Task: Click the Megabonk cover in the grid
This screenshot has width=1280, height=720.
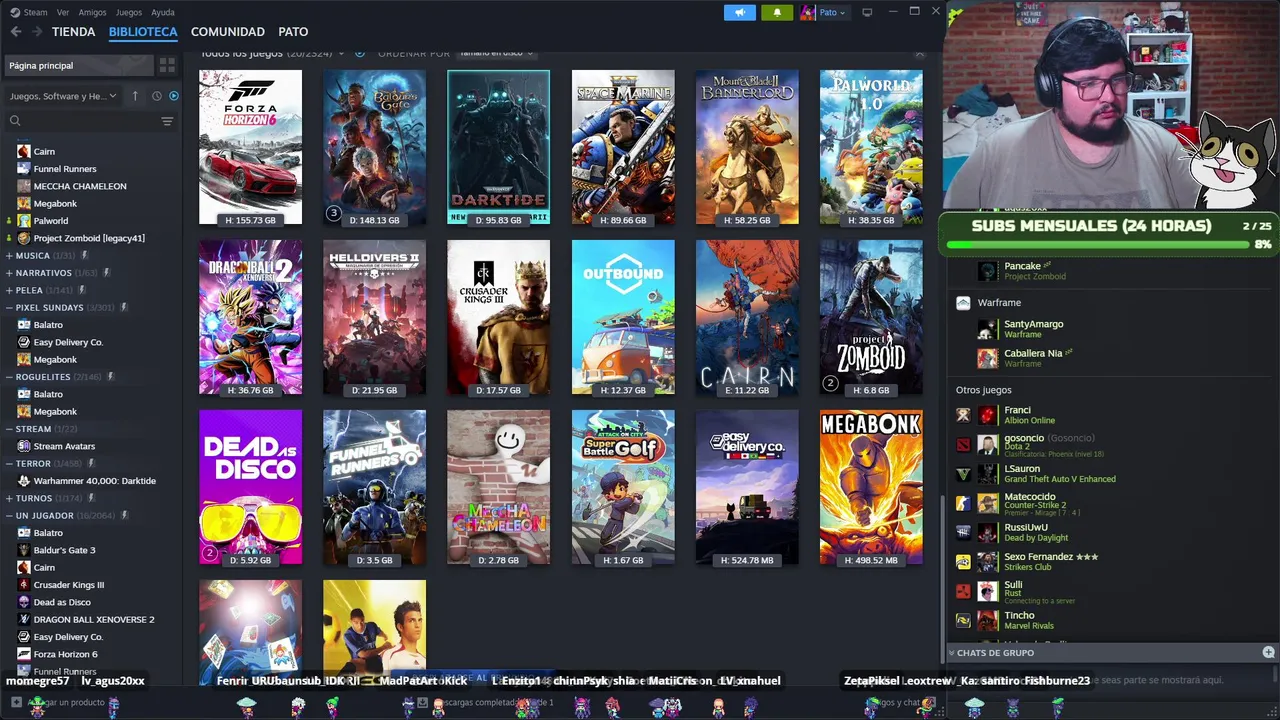Action: pyautogui.click(x=871, y=488)
